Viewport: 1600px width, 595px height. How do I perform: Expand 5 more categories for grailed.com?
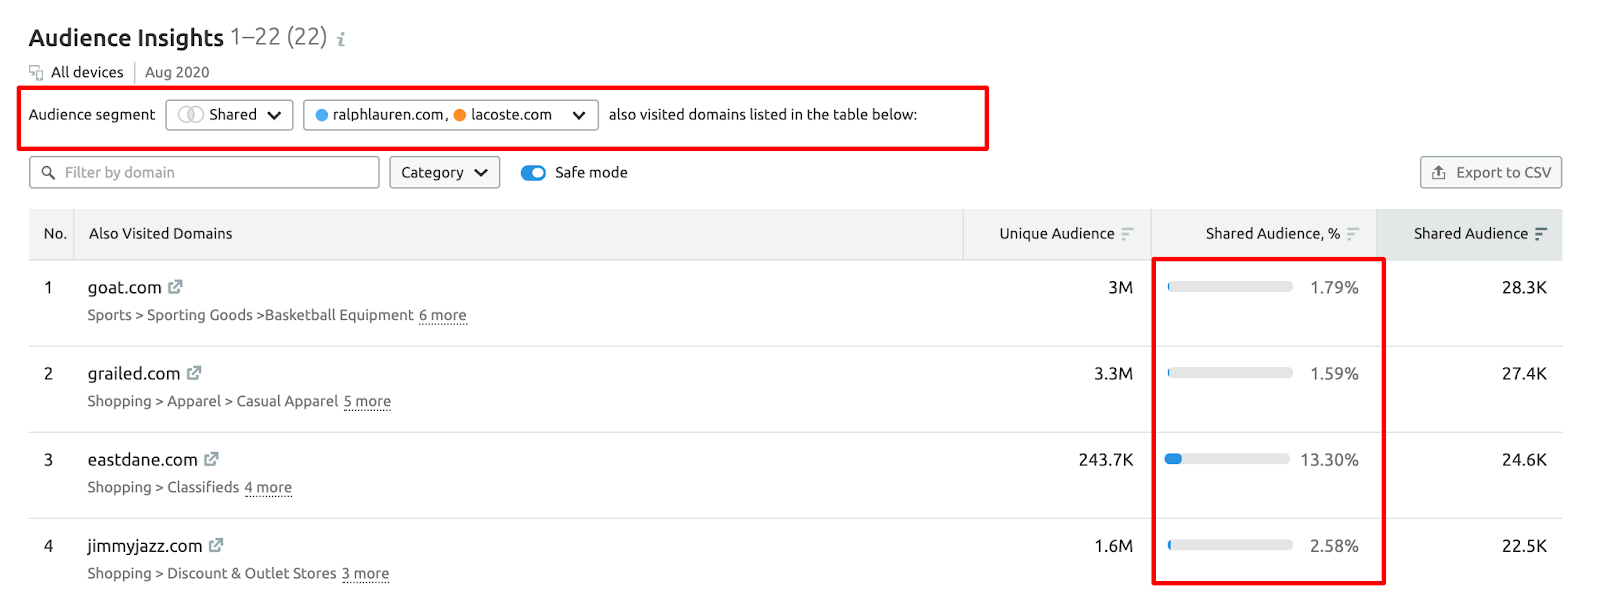click(x=367, y=401)
